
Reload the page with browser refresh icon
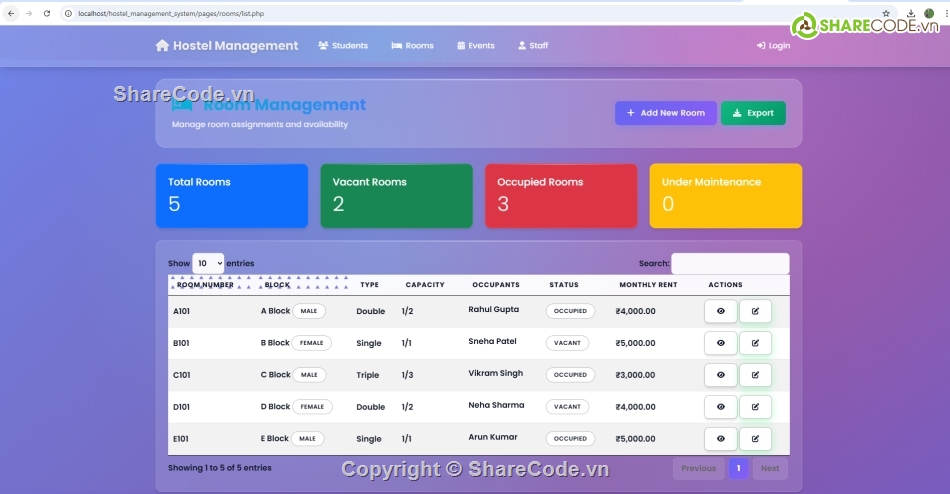pyautogui.click(x=47, y=14)
